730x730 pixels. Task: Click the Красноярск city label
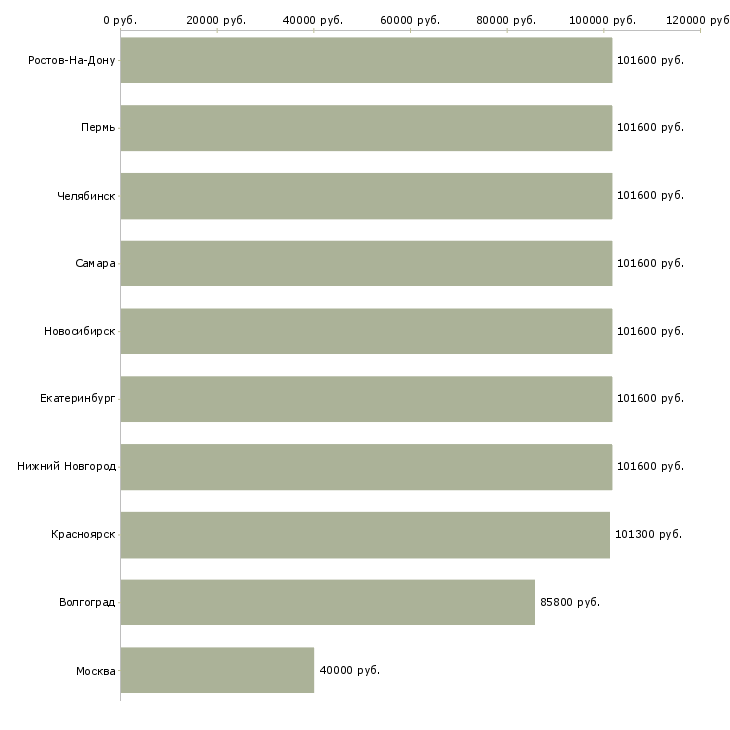(x=83, y=534)
